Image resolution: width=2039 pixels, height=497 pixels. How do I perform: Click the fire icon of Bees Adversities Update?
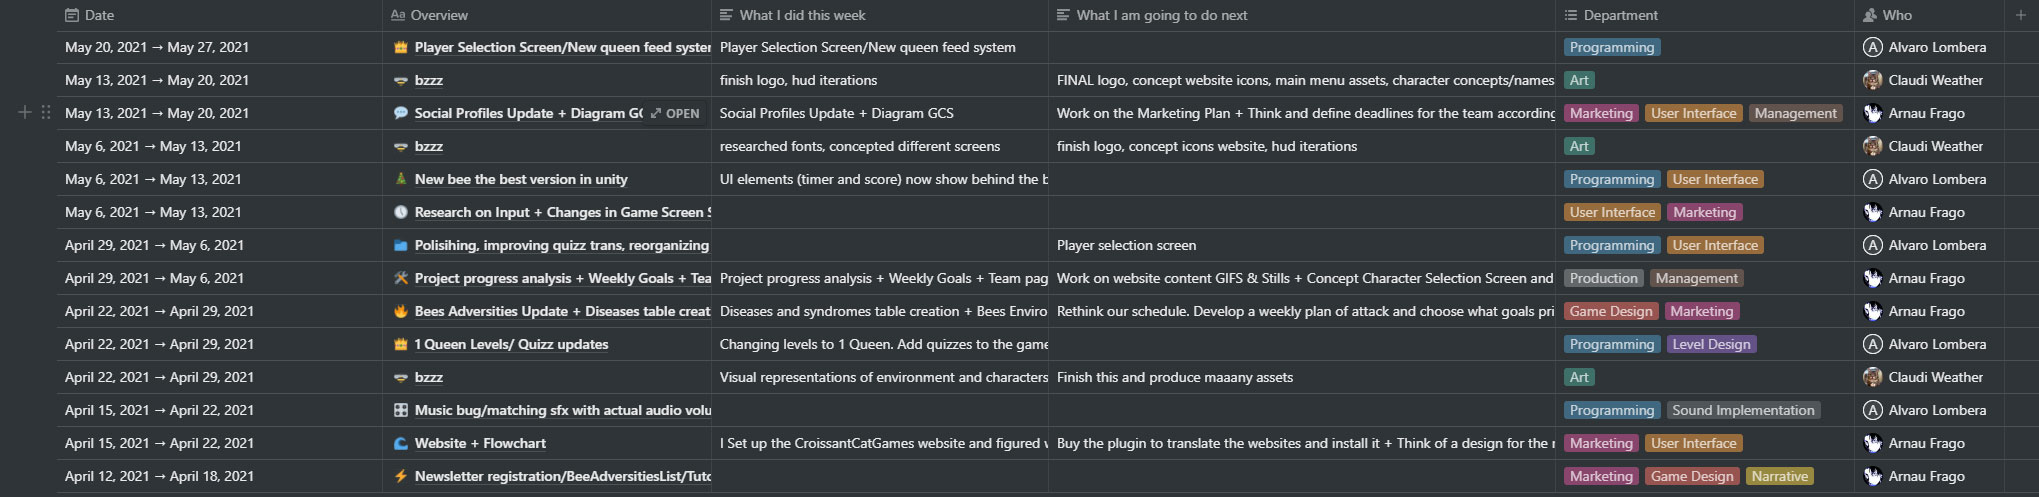coord(401,311)
